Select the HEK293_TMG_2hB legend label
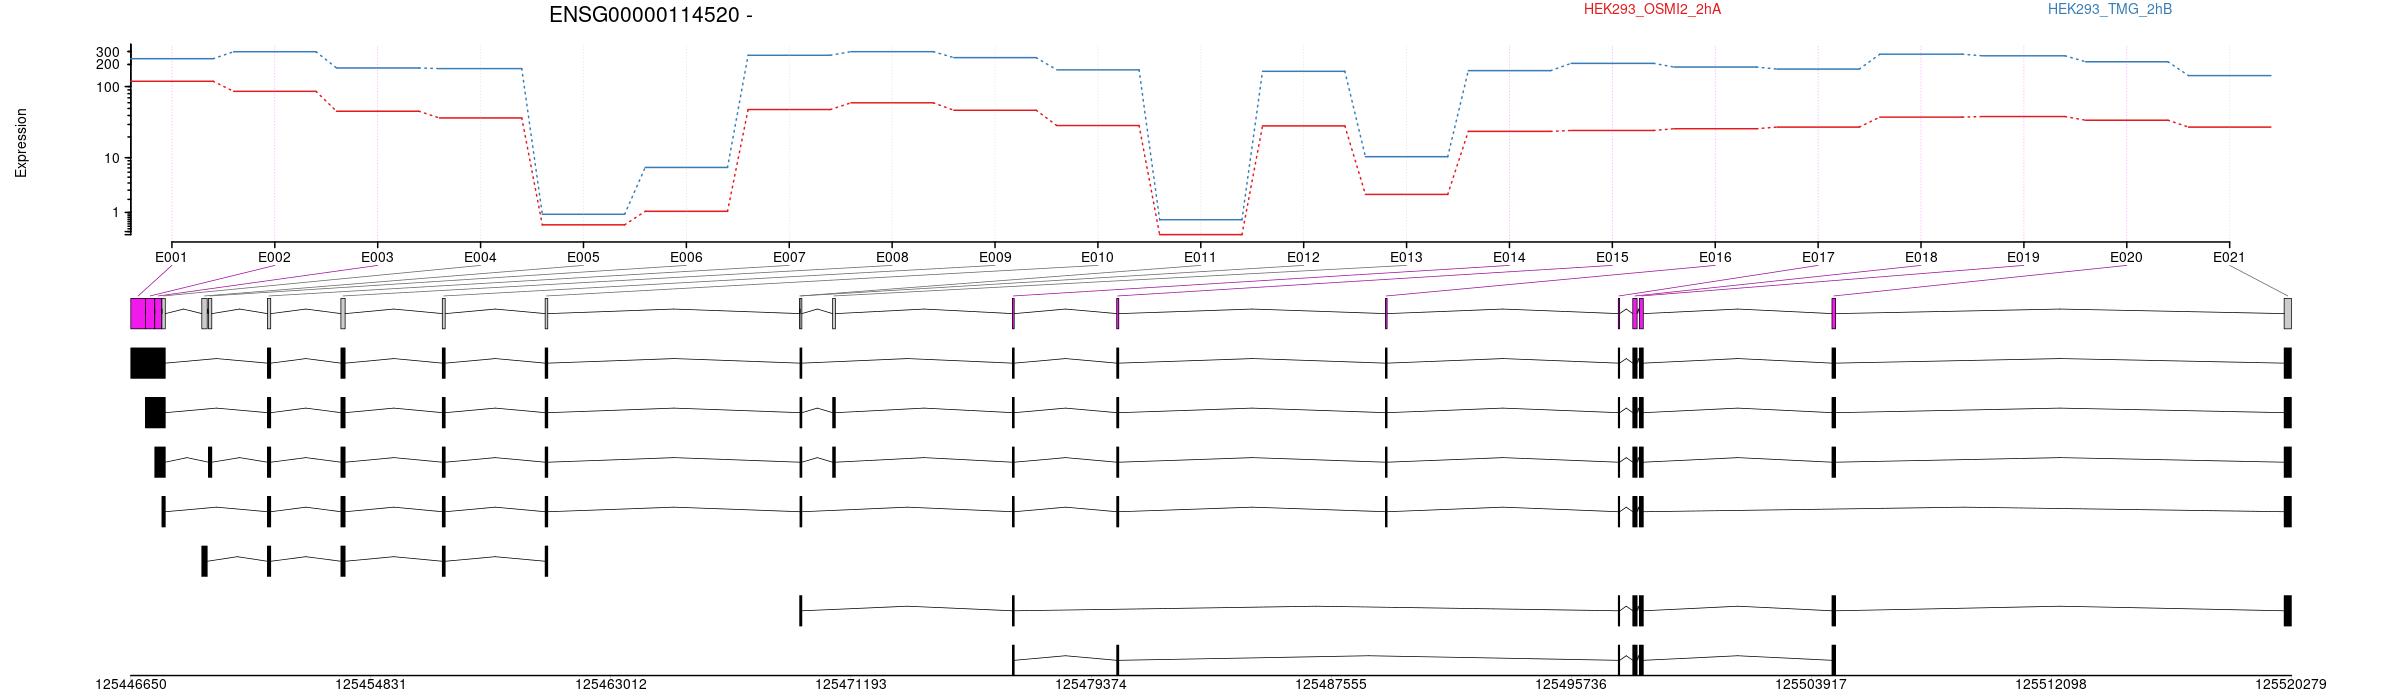 click(2110, 9)
